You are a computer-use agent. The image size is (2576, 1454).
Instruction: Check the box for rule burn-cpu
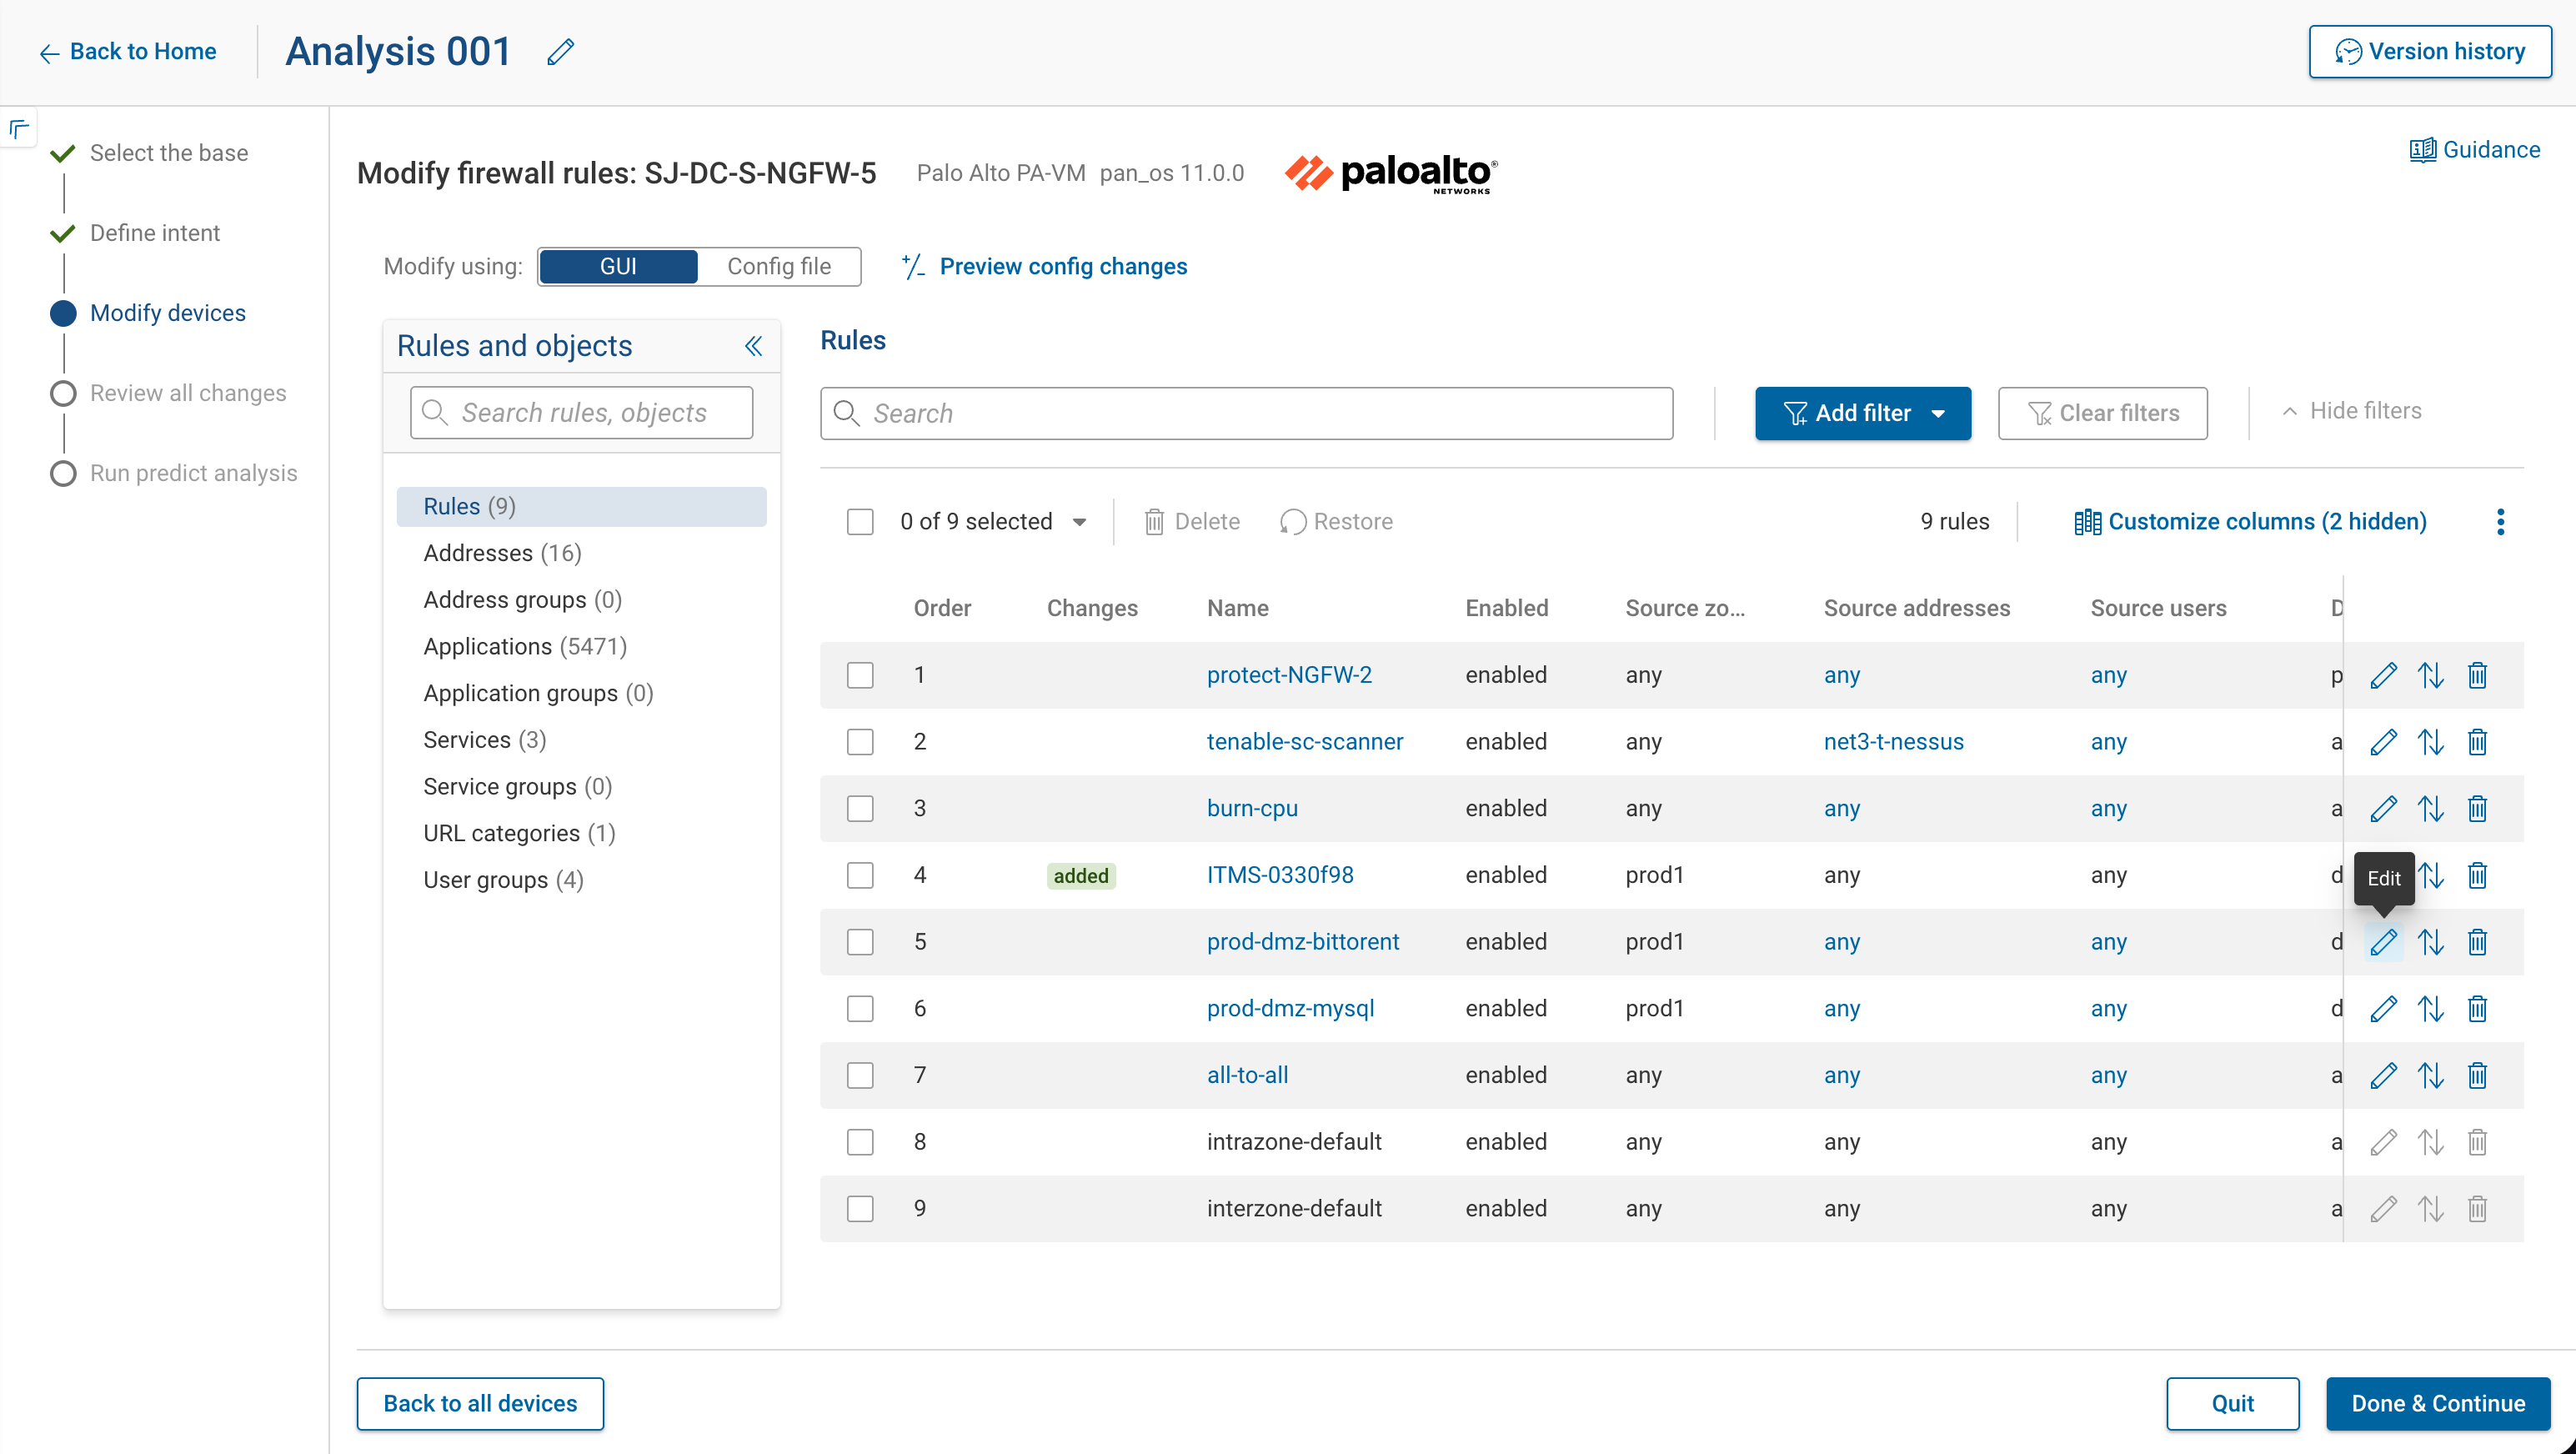(x=860, y=808)
